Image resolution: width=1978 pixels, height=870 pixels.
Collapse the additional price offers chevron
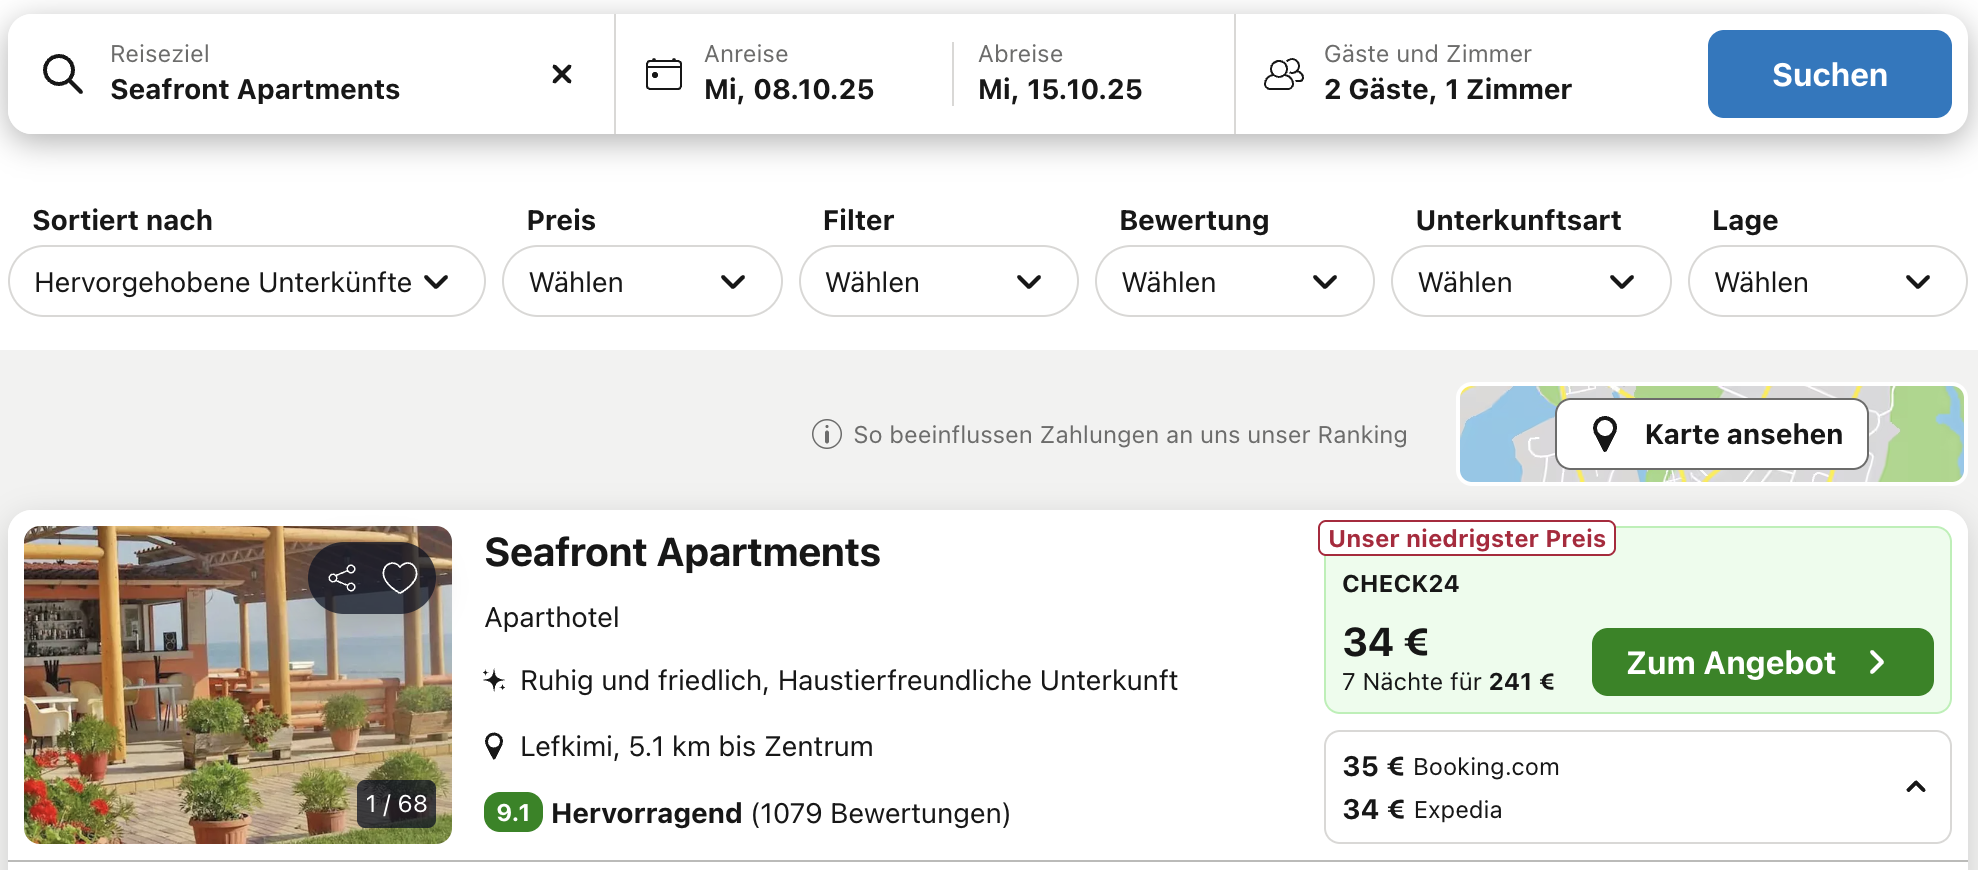tap(1916, 787)
